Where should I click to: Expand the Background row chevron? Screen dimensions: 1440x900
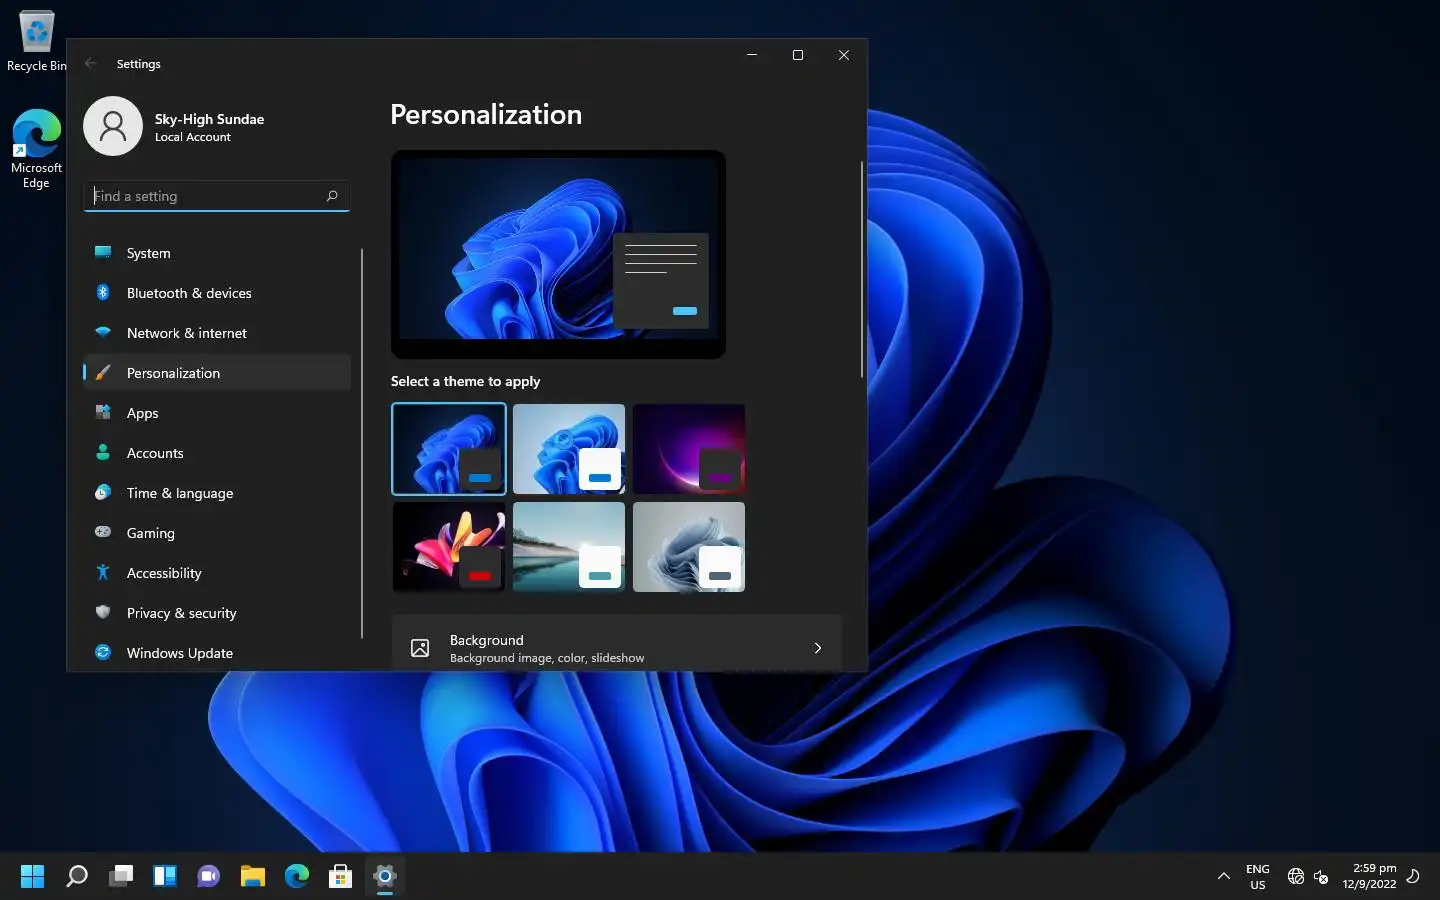[818, 648]
